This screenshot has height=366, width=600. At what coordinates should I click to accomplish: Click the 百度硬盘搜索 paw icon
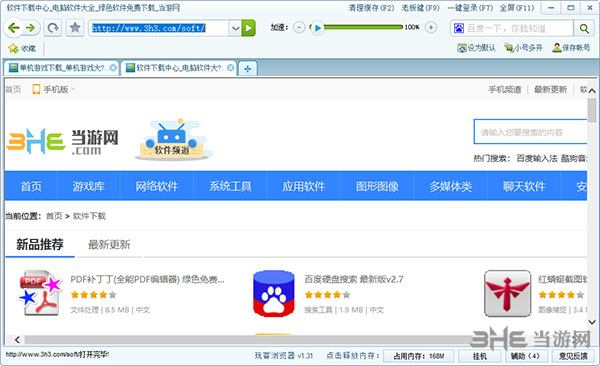274,293
